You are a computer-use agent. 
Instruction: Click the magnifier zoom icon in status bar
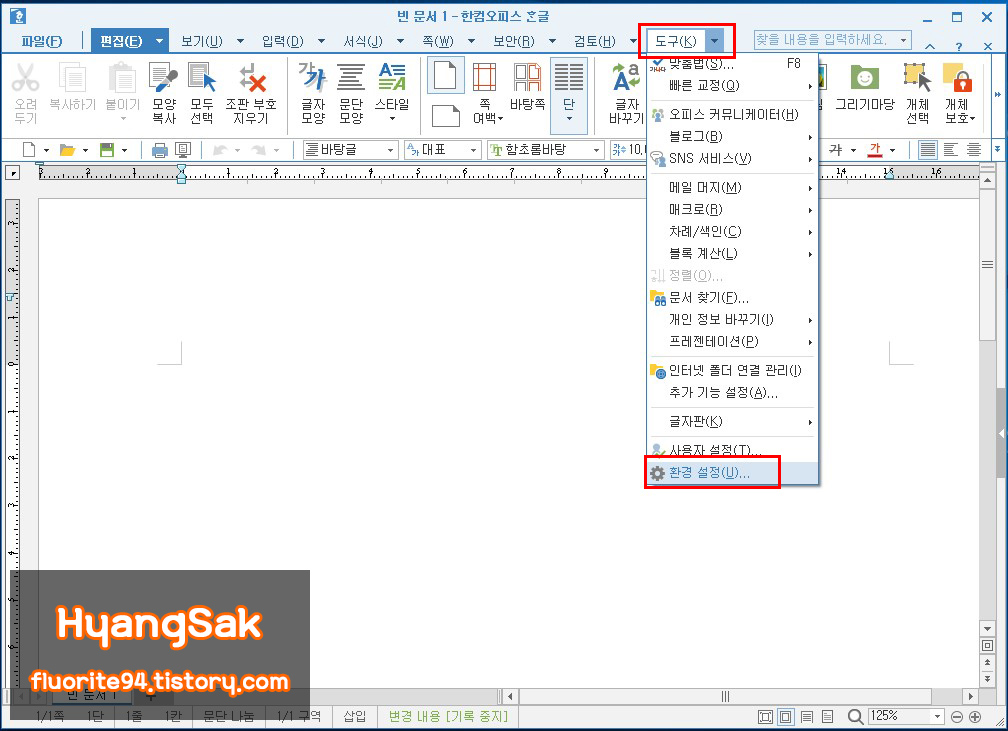coord(855,716)
